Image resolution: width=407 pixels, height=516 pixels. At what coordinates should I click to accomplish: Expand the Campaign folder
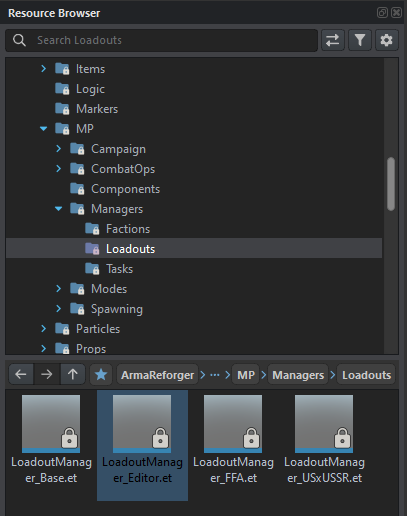point(59,149)
